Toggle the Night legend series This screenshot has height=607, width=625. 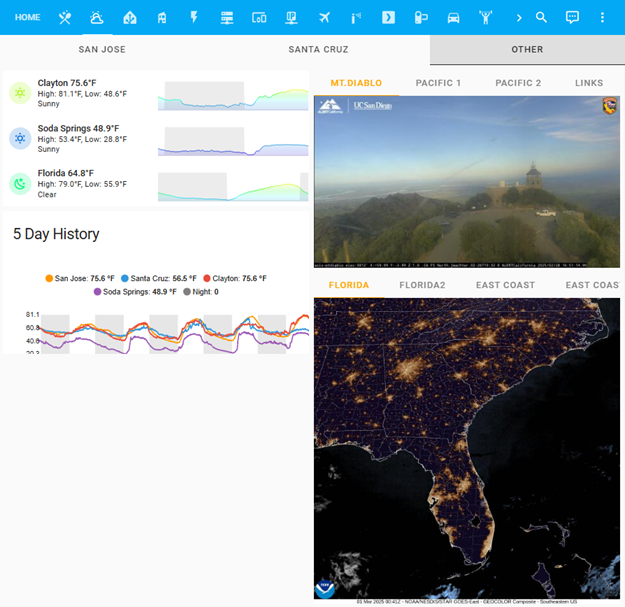click(201, 292)
